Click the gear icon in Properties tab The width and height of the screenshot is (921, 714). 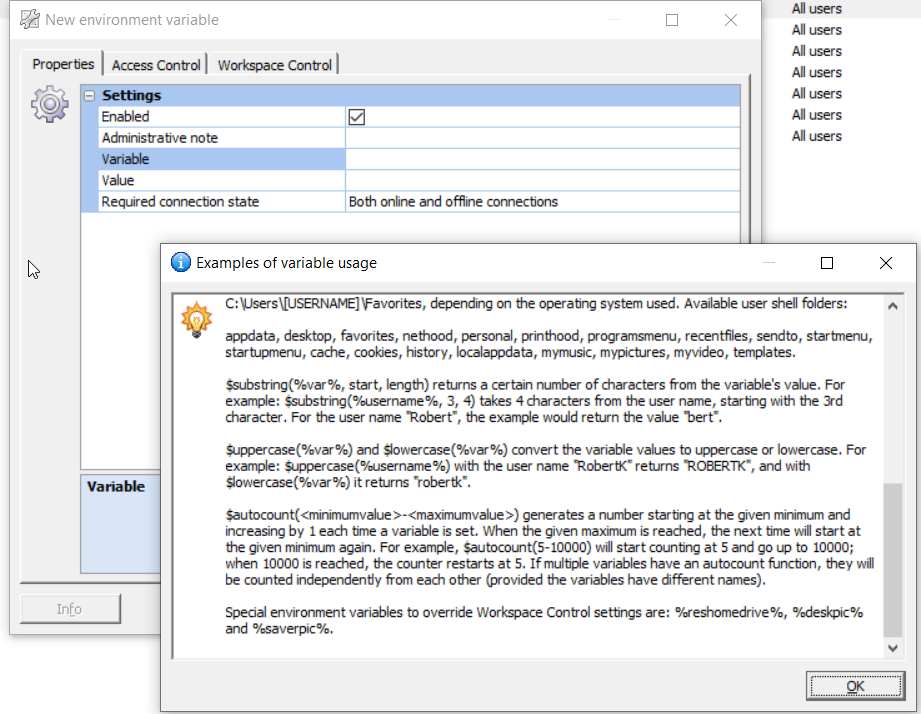click(50, 105)
